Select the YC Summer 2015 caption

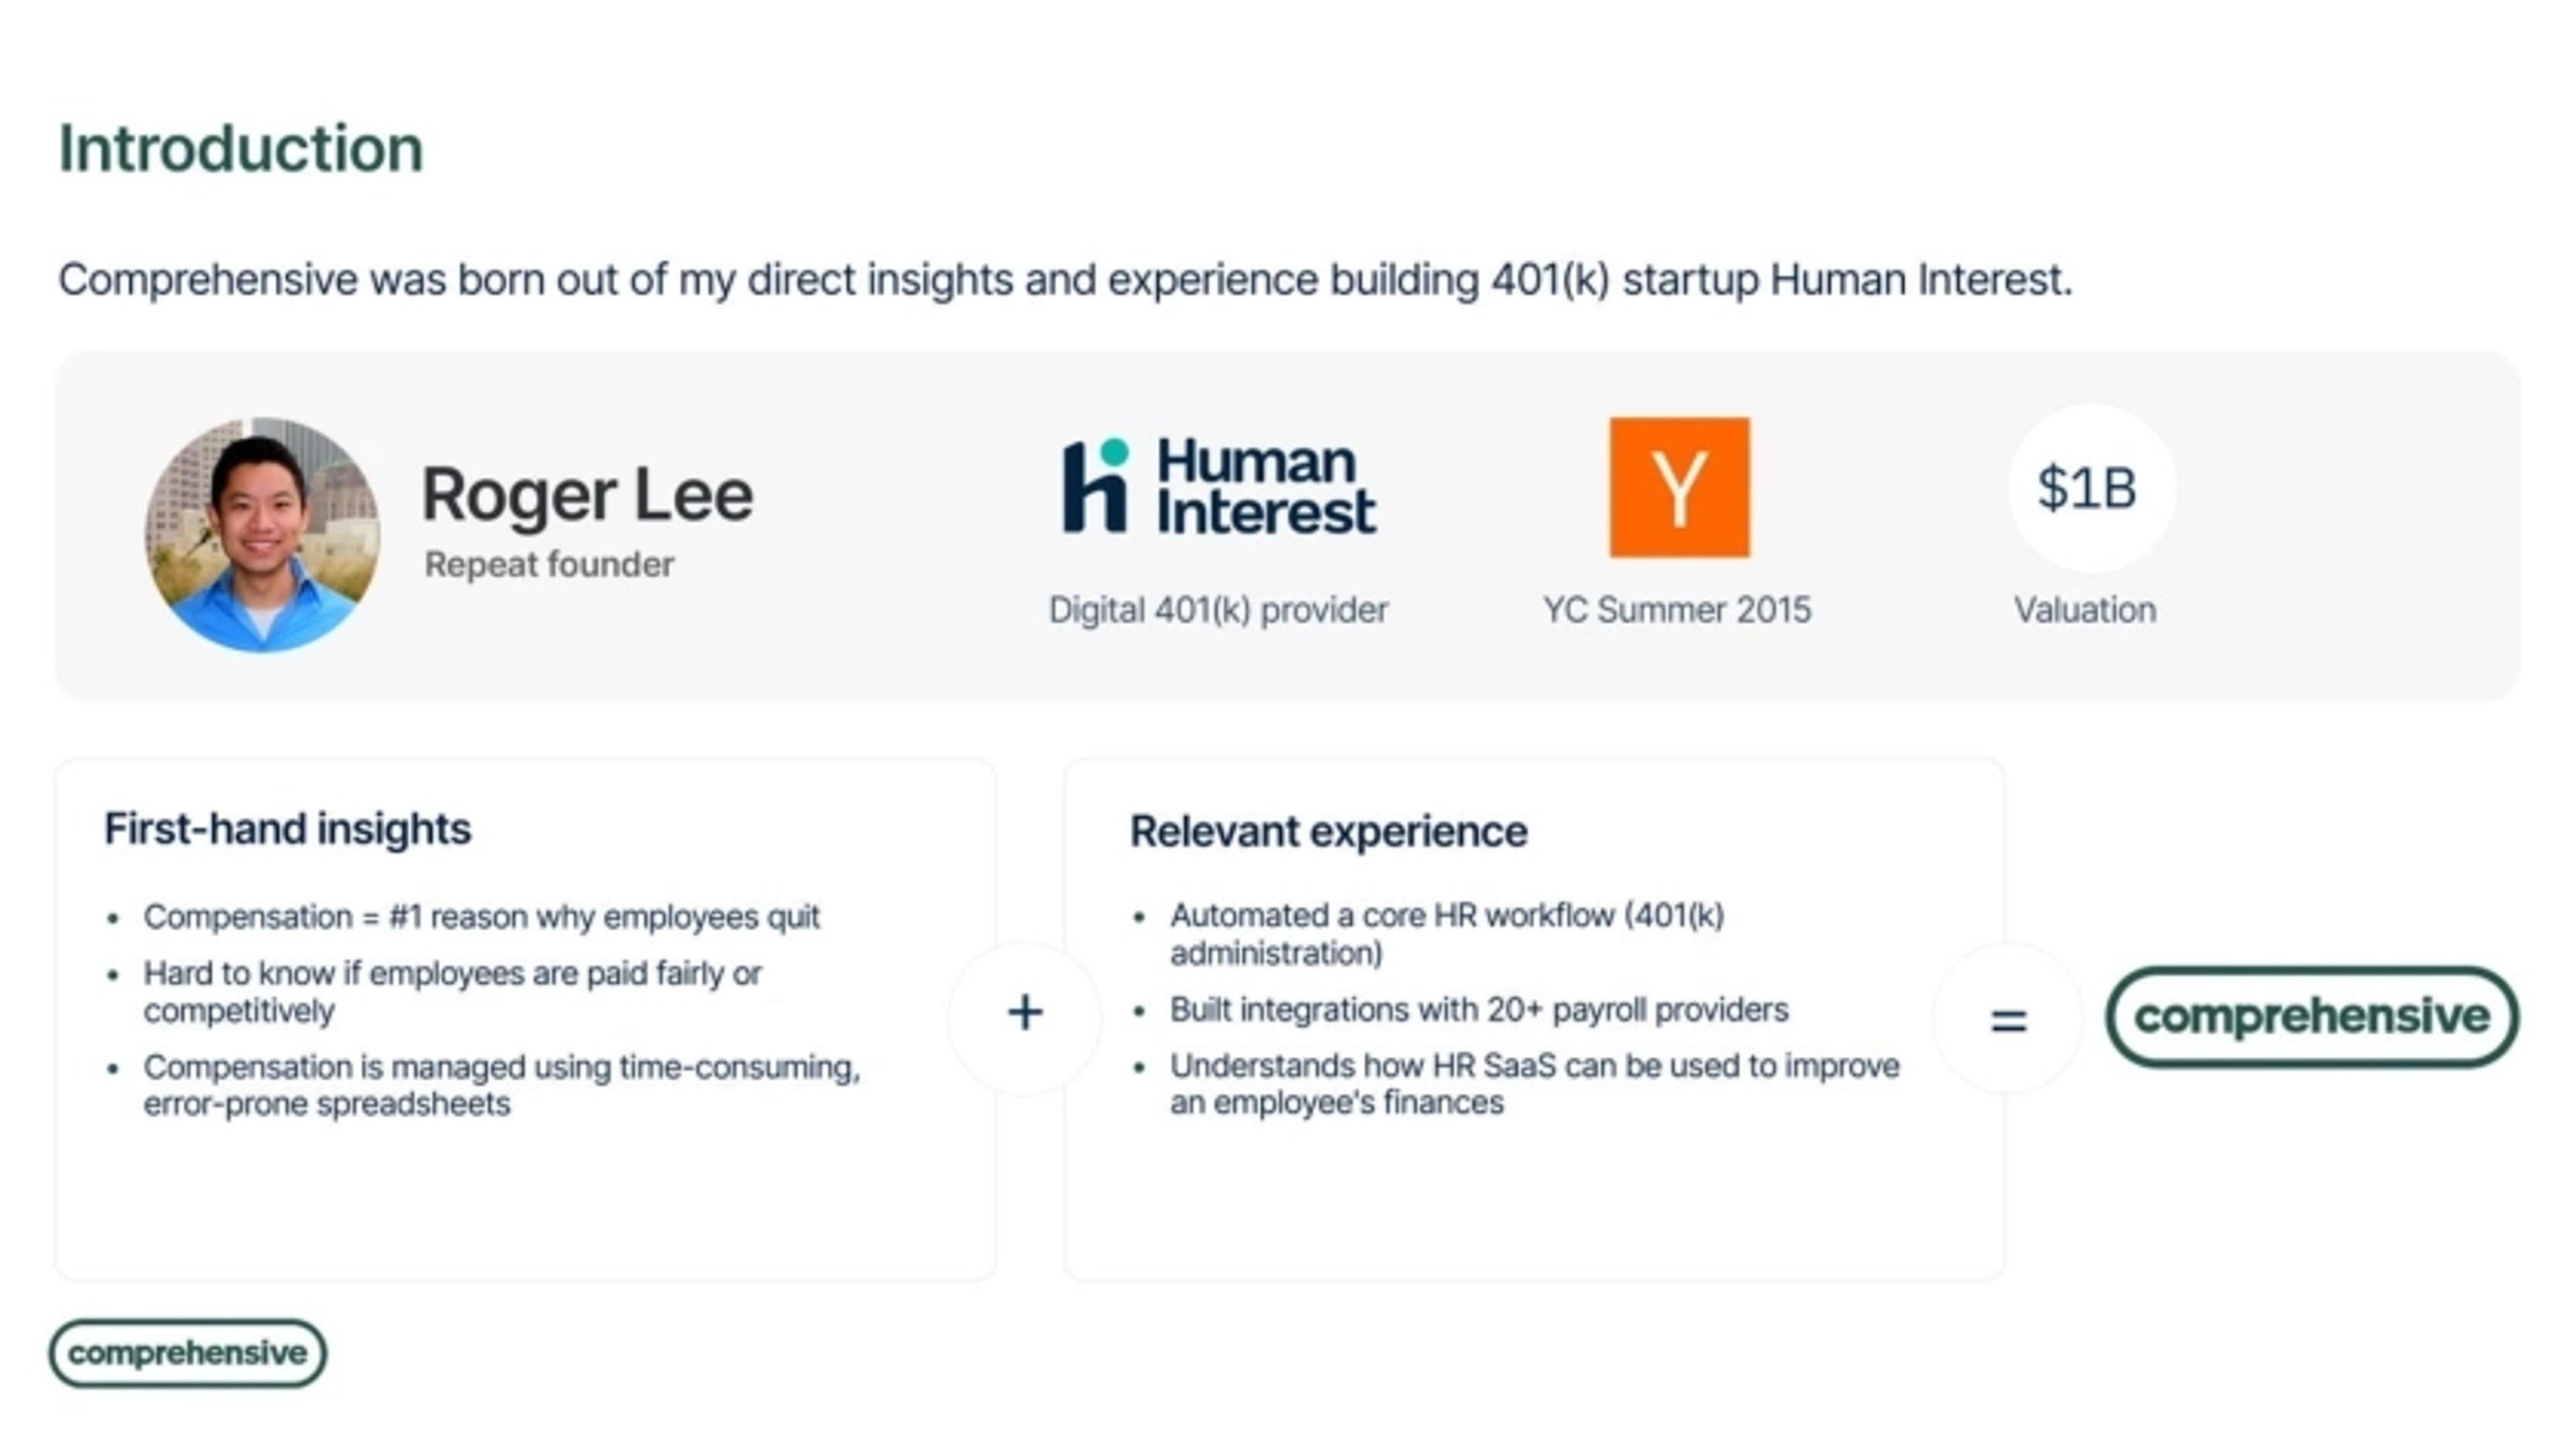tap(1676, 610)
